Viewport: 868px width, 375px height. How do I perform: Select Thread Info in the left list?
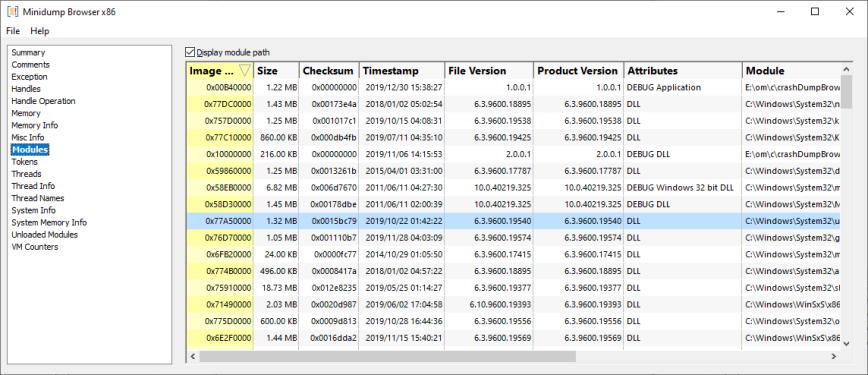33,186
